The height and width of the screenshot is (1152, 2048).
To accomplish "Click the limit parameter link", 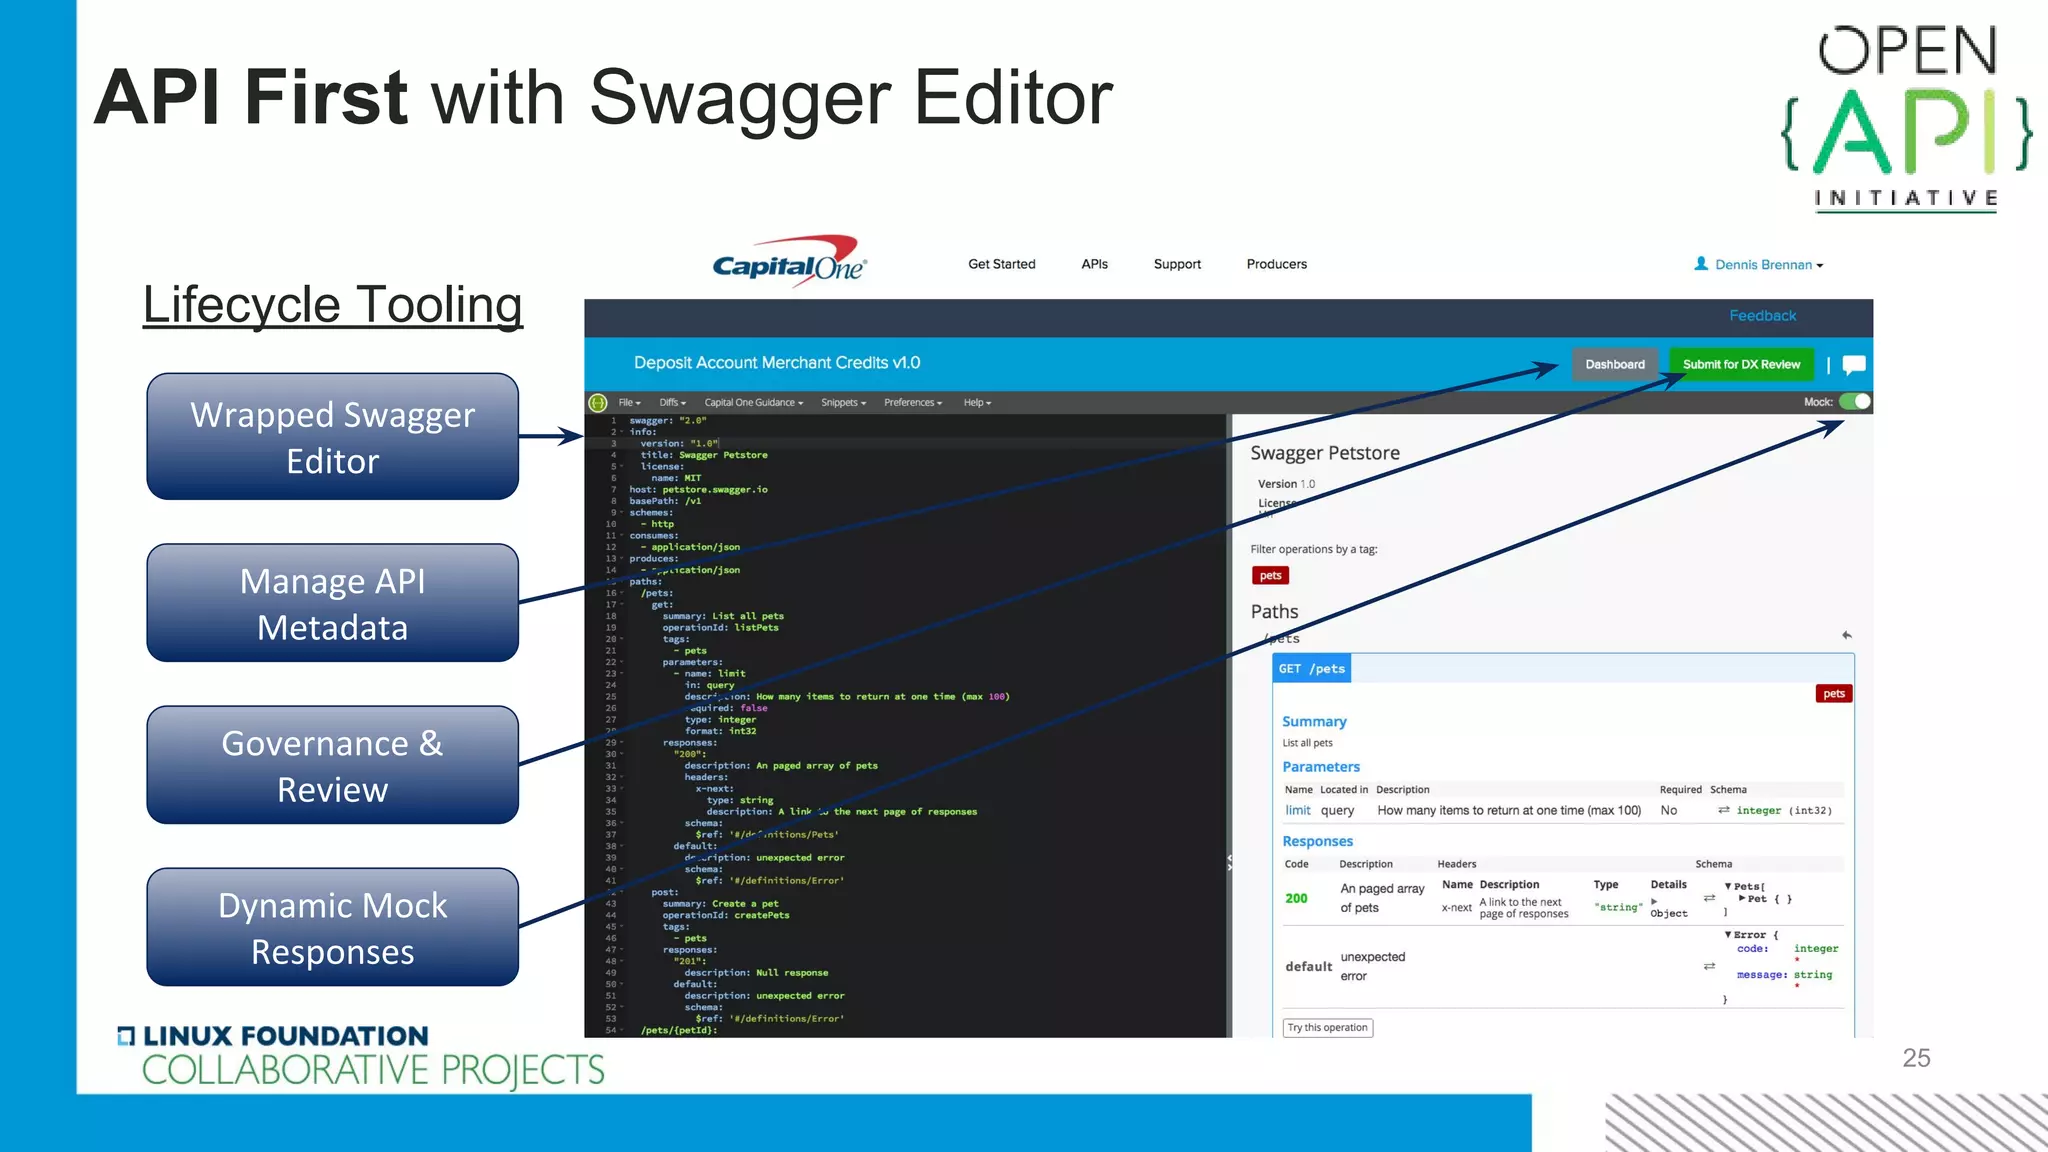I will [1297, 811].
